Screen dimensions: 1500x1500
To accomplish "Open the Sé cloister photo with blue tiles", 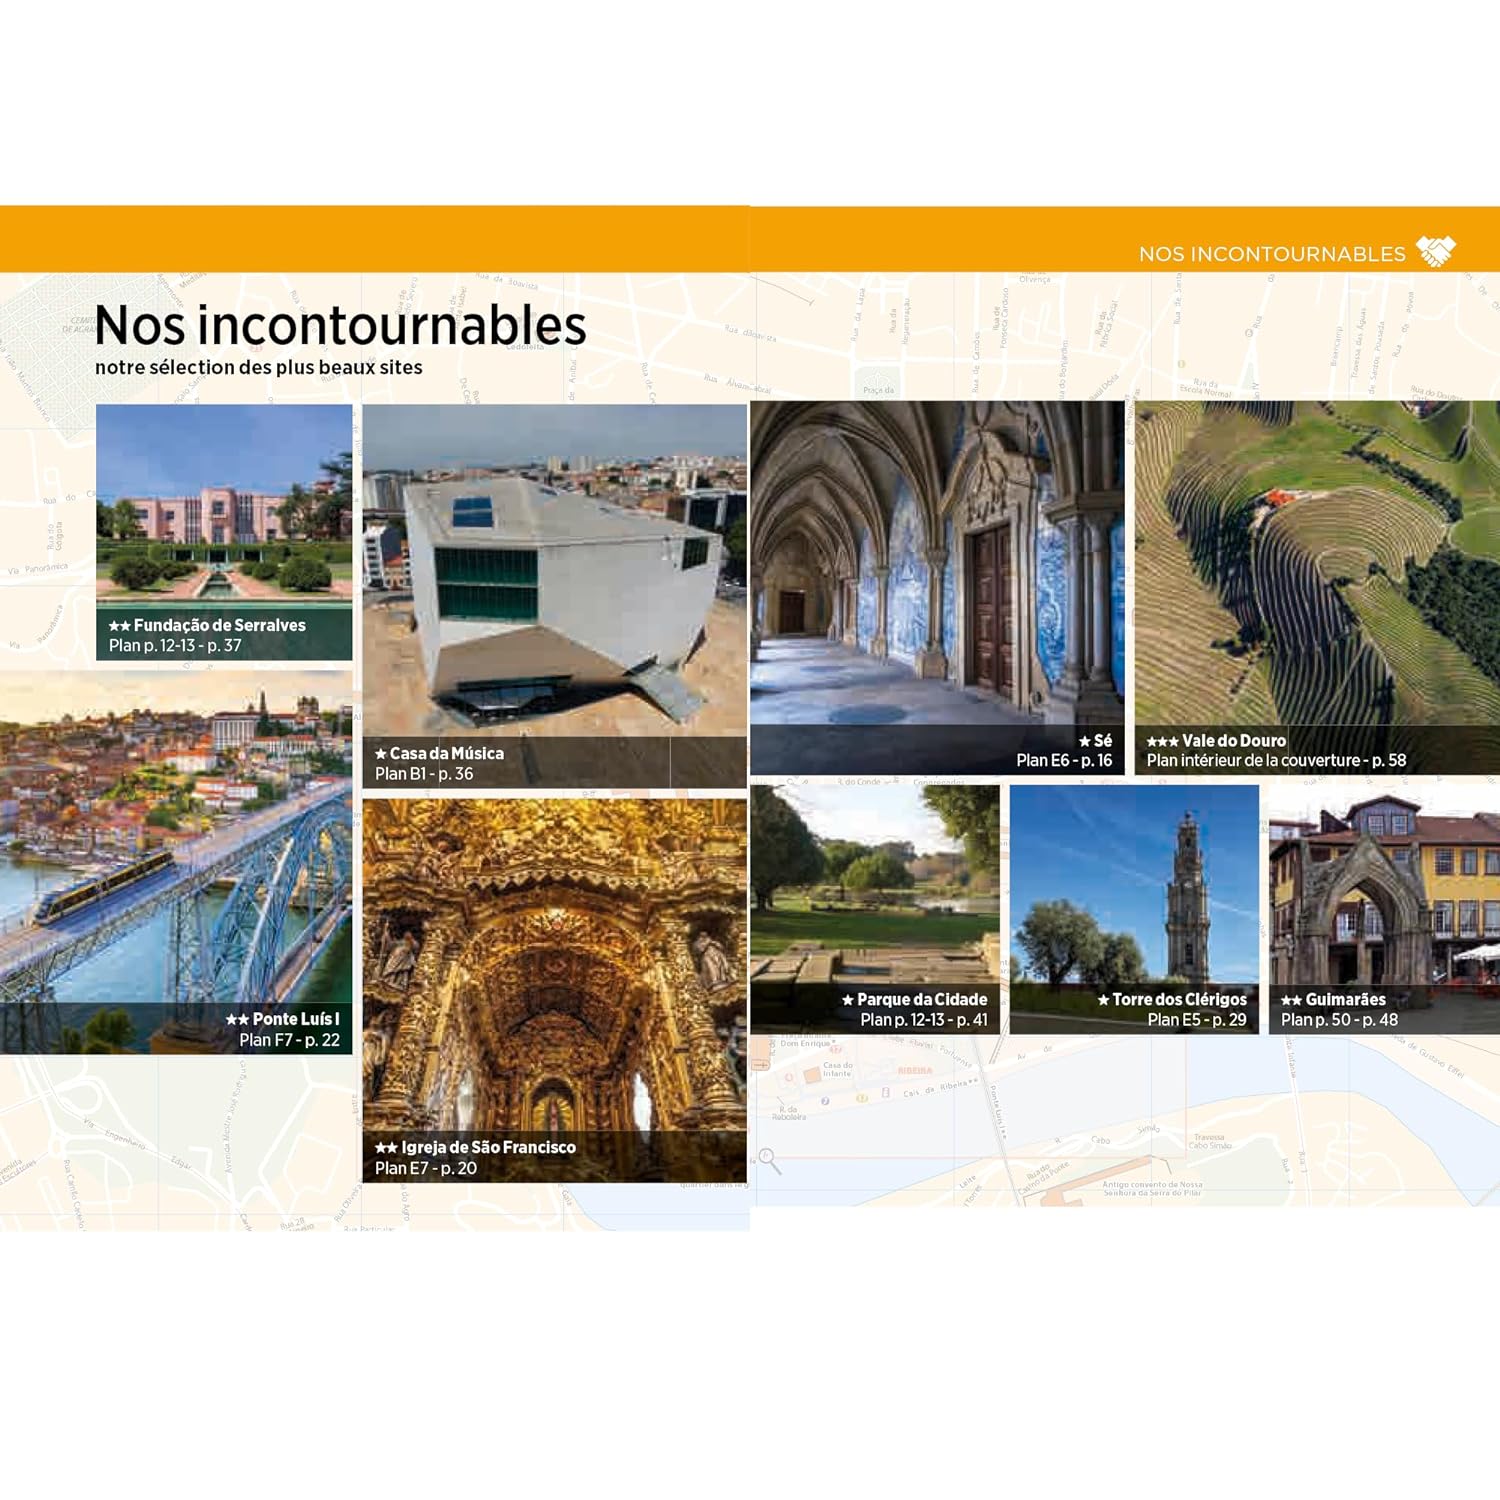I will [936, 560].
